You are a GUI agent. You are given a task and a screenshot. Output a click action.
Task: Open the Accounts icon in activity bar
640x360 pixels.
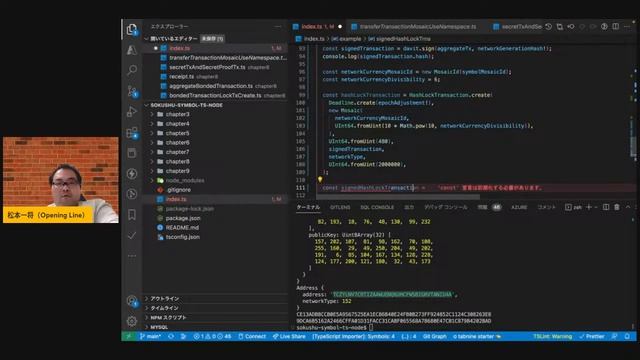(x=131, y=301)
